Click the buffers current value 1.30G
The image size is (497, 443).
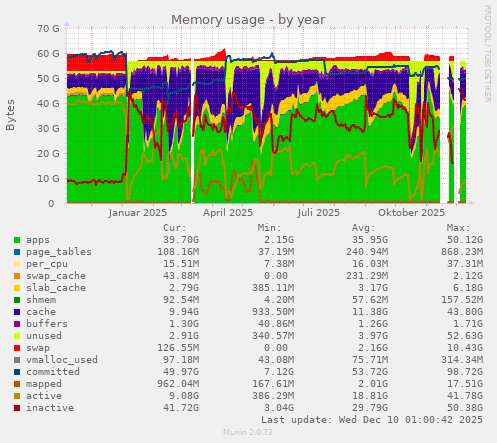(184, 324)
